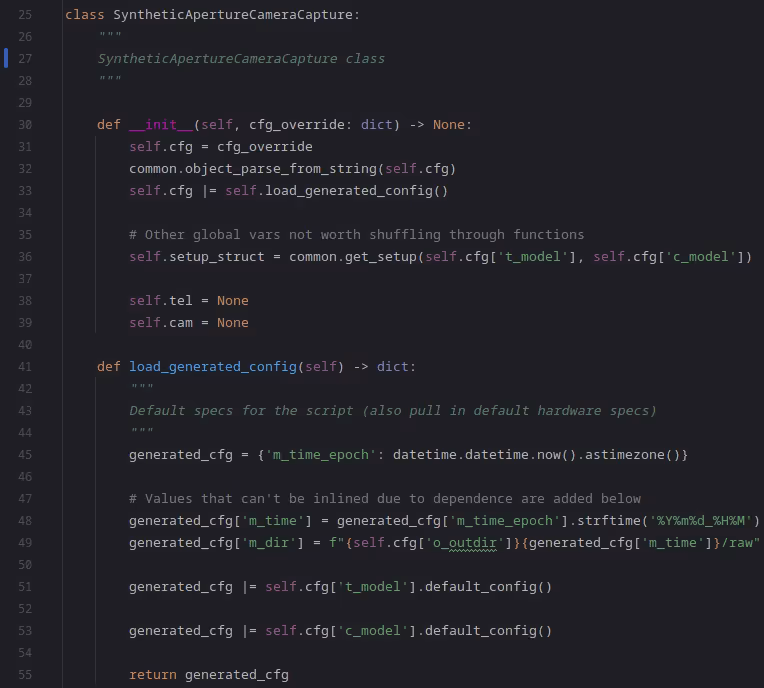Click cfg_override parameter in __init__ signature
This screenshot has height=688, width=764.
click(x=296, y=125)
